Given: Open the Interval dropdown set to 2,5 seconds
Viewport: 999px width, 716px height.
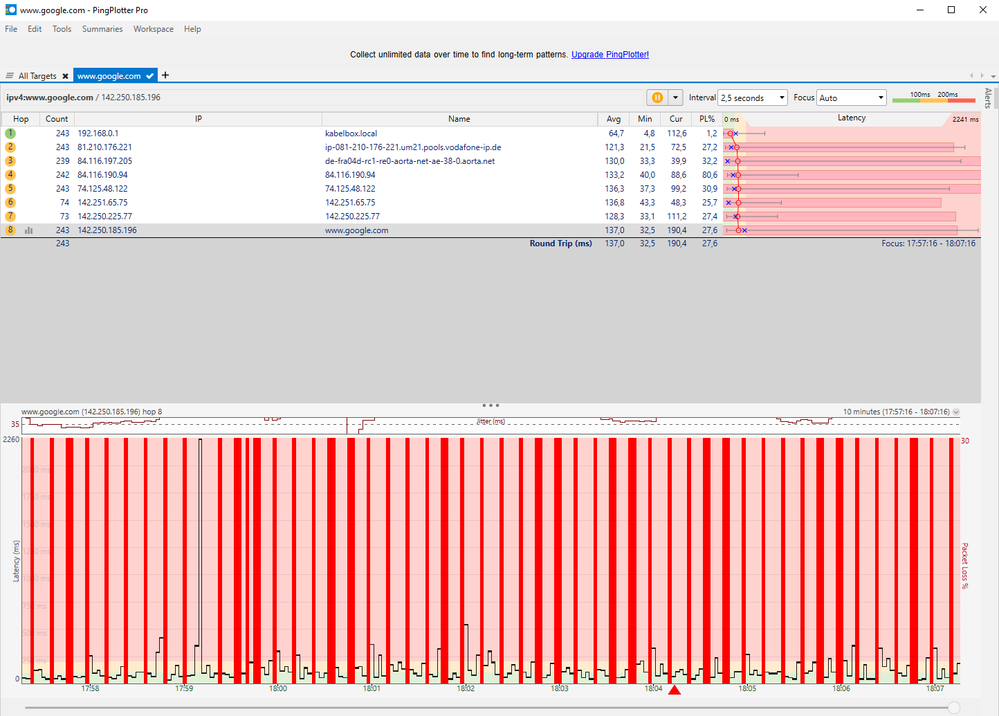Looking at the screenshot, I should click(x=752, y=97).
